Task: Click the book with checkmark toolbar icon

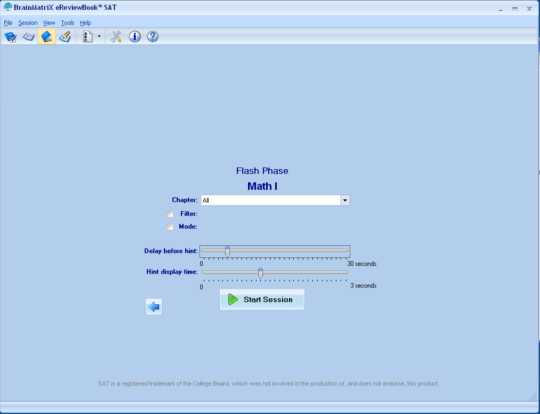Action: pyautogui.click(x=11, y=37)
